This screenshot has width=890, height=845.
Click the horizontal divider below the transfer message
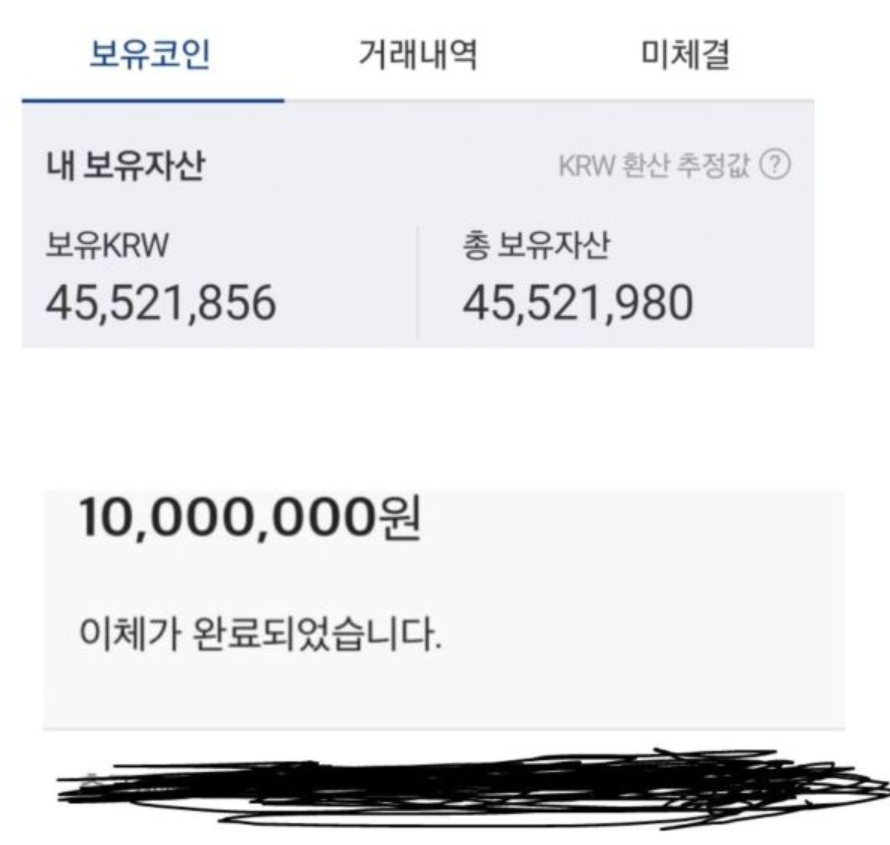pyautogui.click(x=443, y=728)
